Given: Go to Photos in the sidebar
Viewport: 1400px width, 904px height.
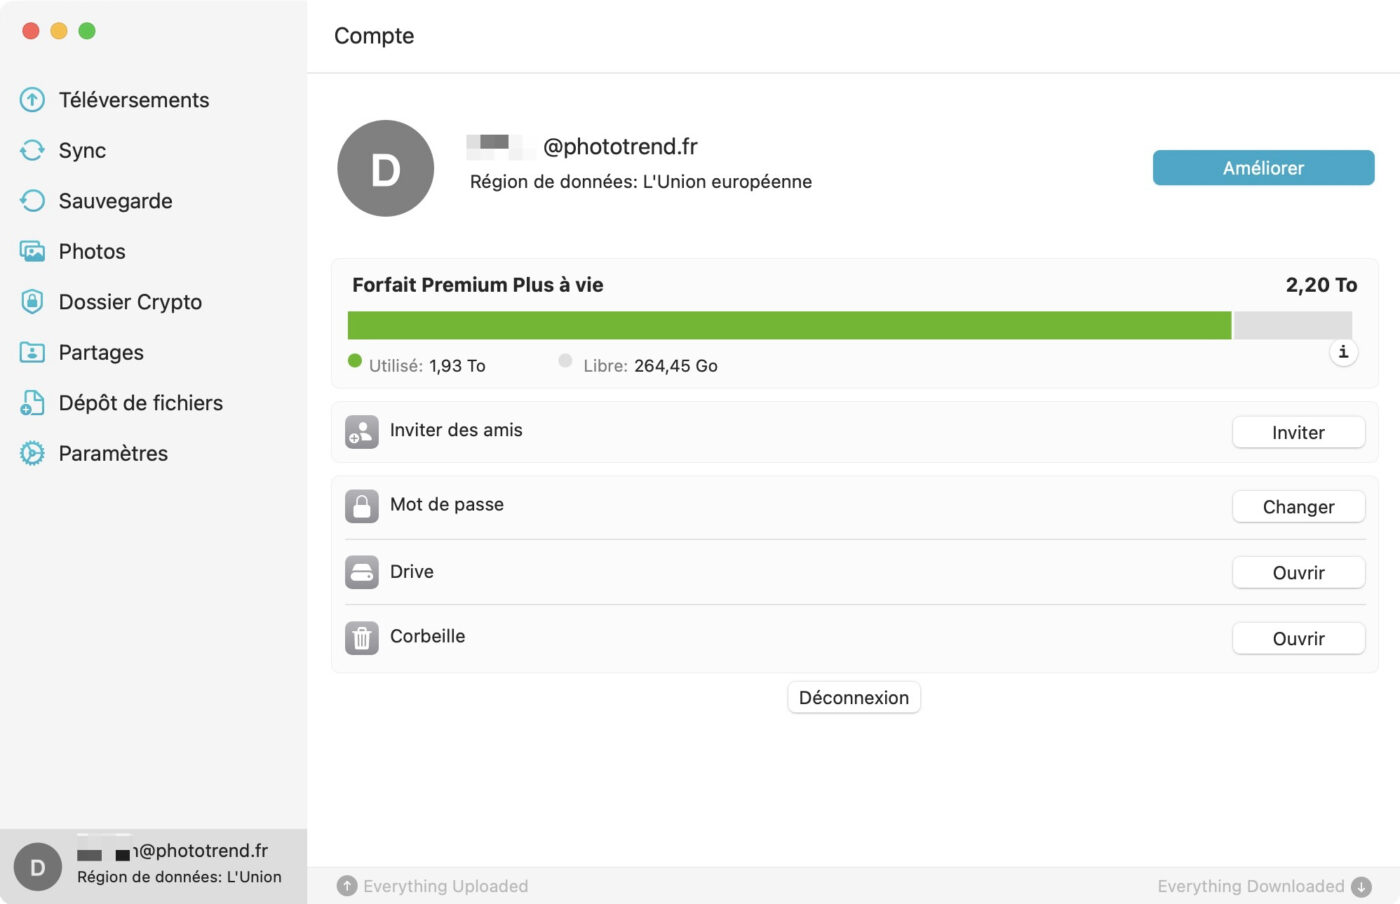Looking at the screenshot, I should tap(92, 251).
